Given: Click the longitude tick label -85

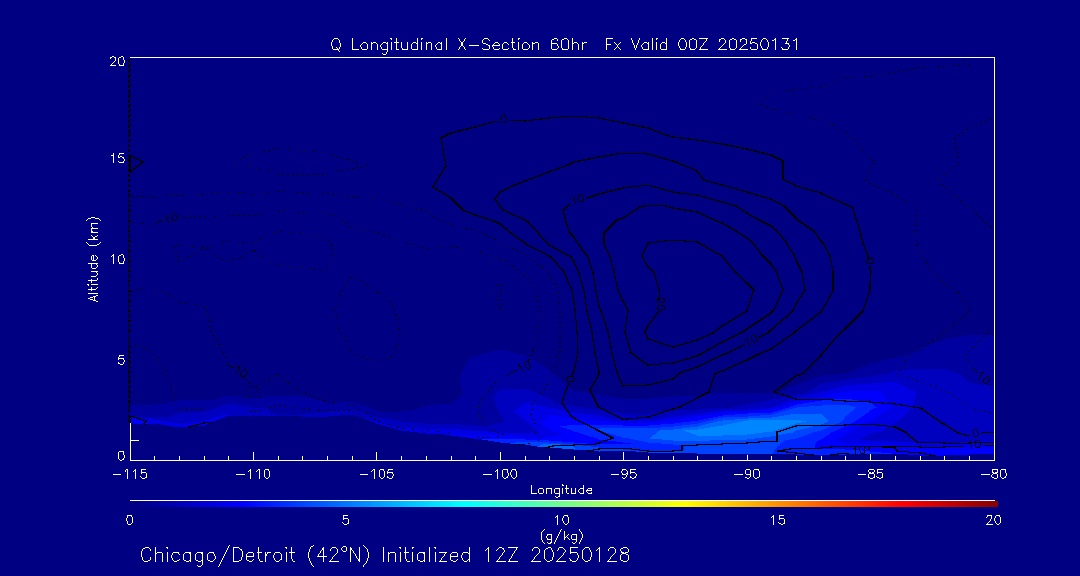Looking at the screenshot, I should [870, 475].
